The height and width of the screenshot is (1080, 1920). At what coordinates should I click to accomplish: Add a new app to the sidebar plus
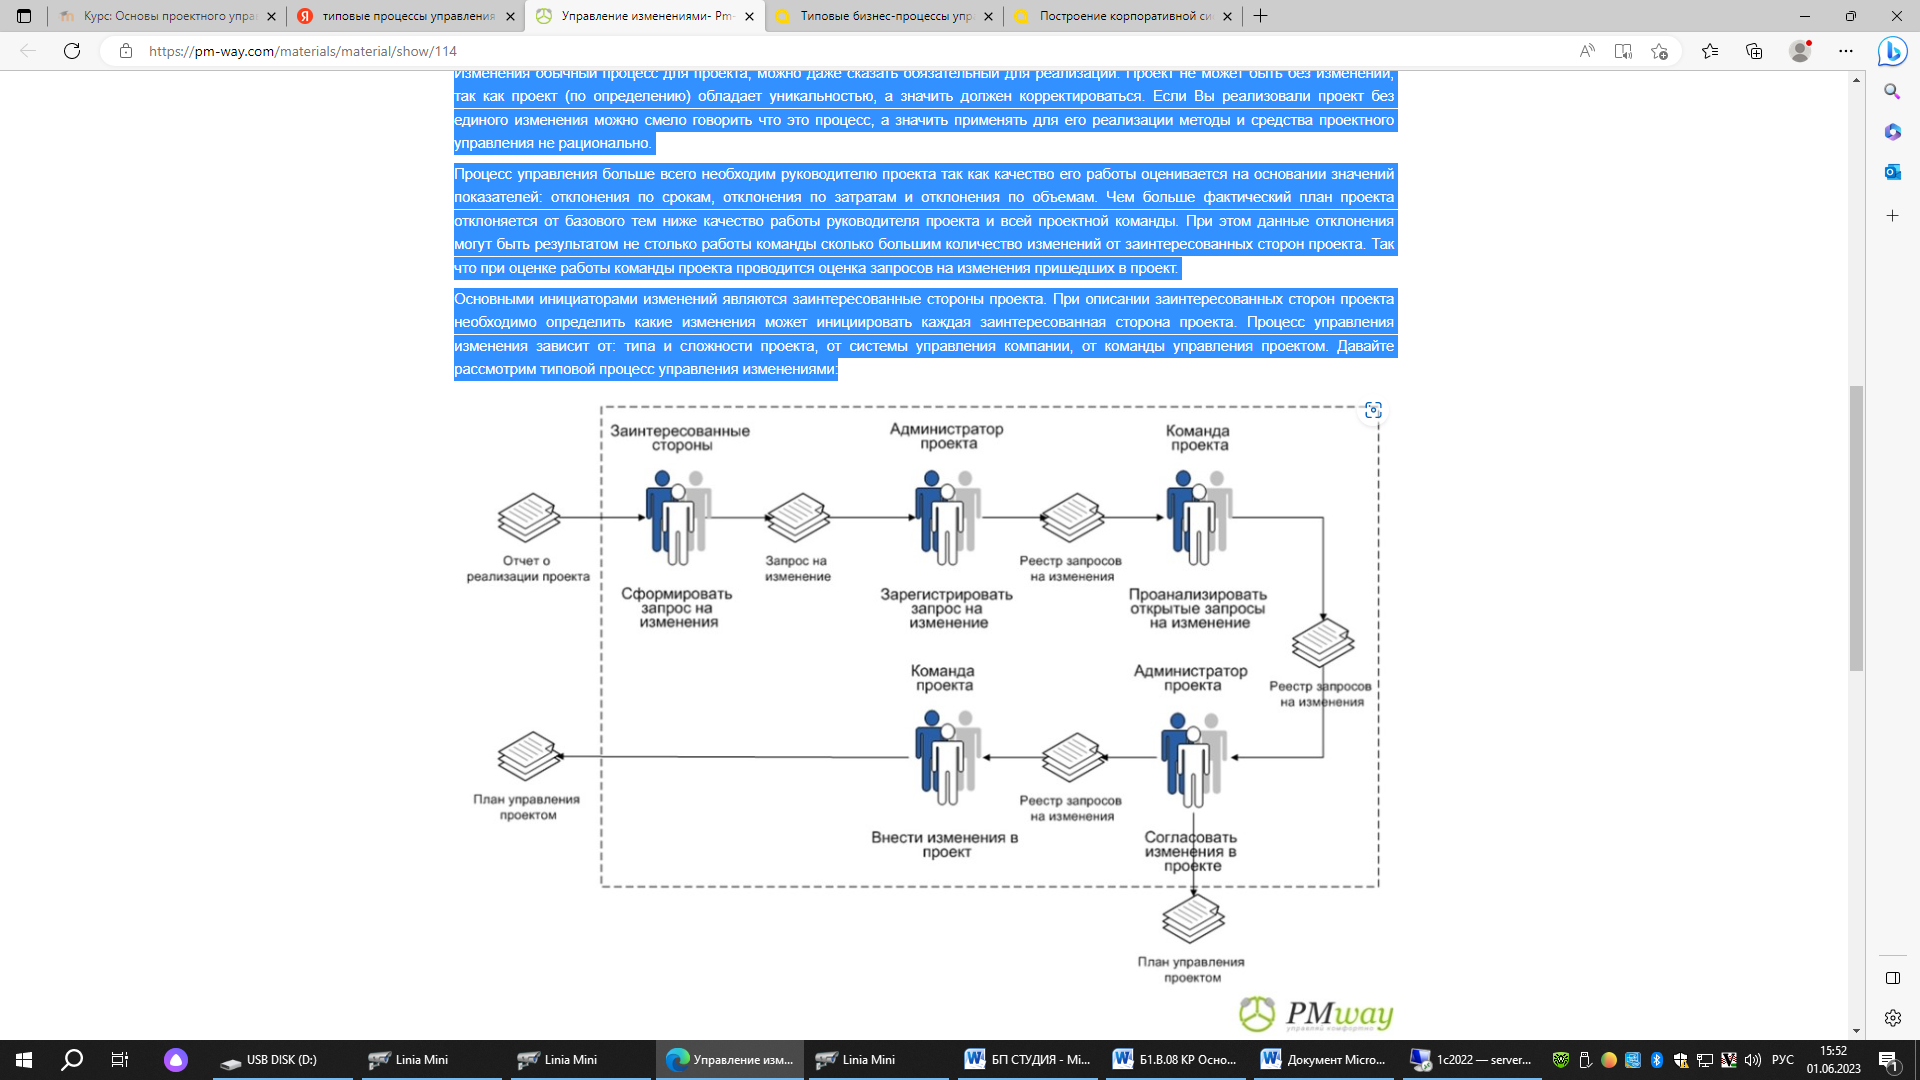tap(1892, 216)
